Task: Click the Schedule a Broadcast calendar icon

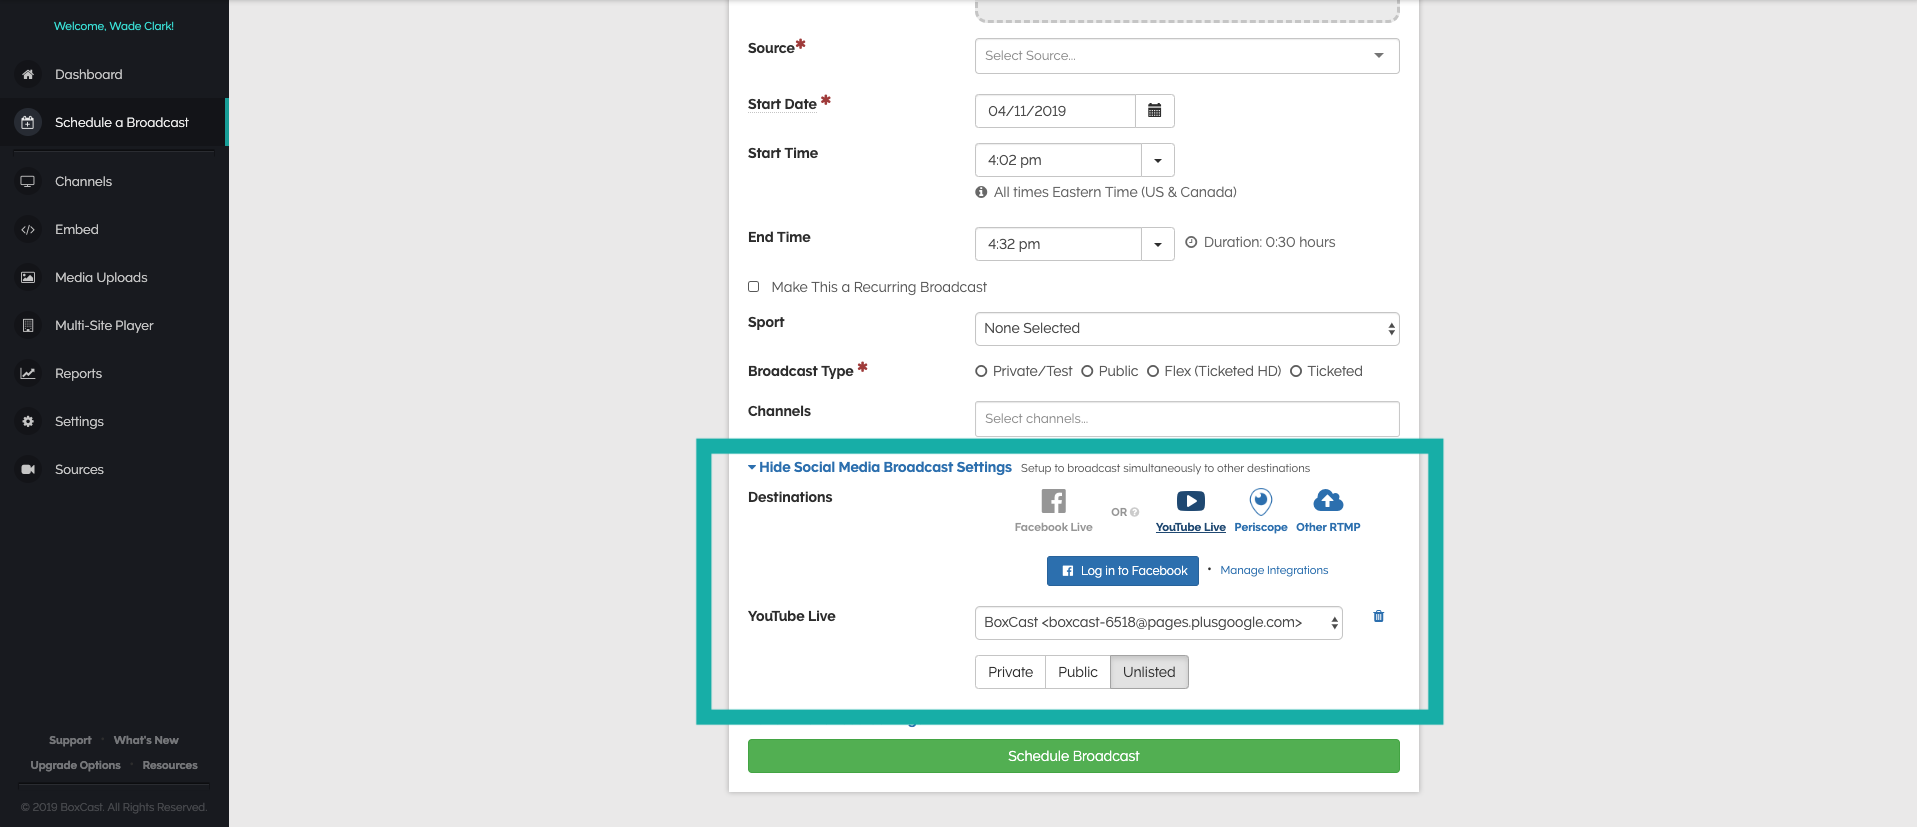Action: [28, 123]
